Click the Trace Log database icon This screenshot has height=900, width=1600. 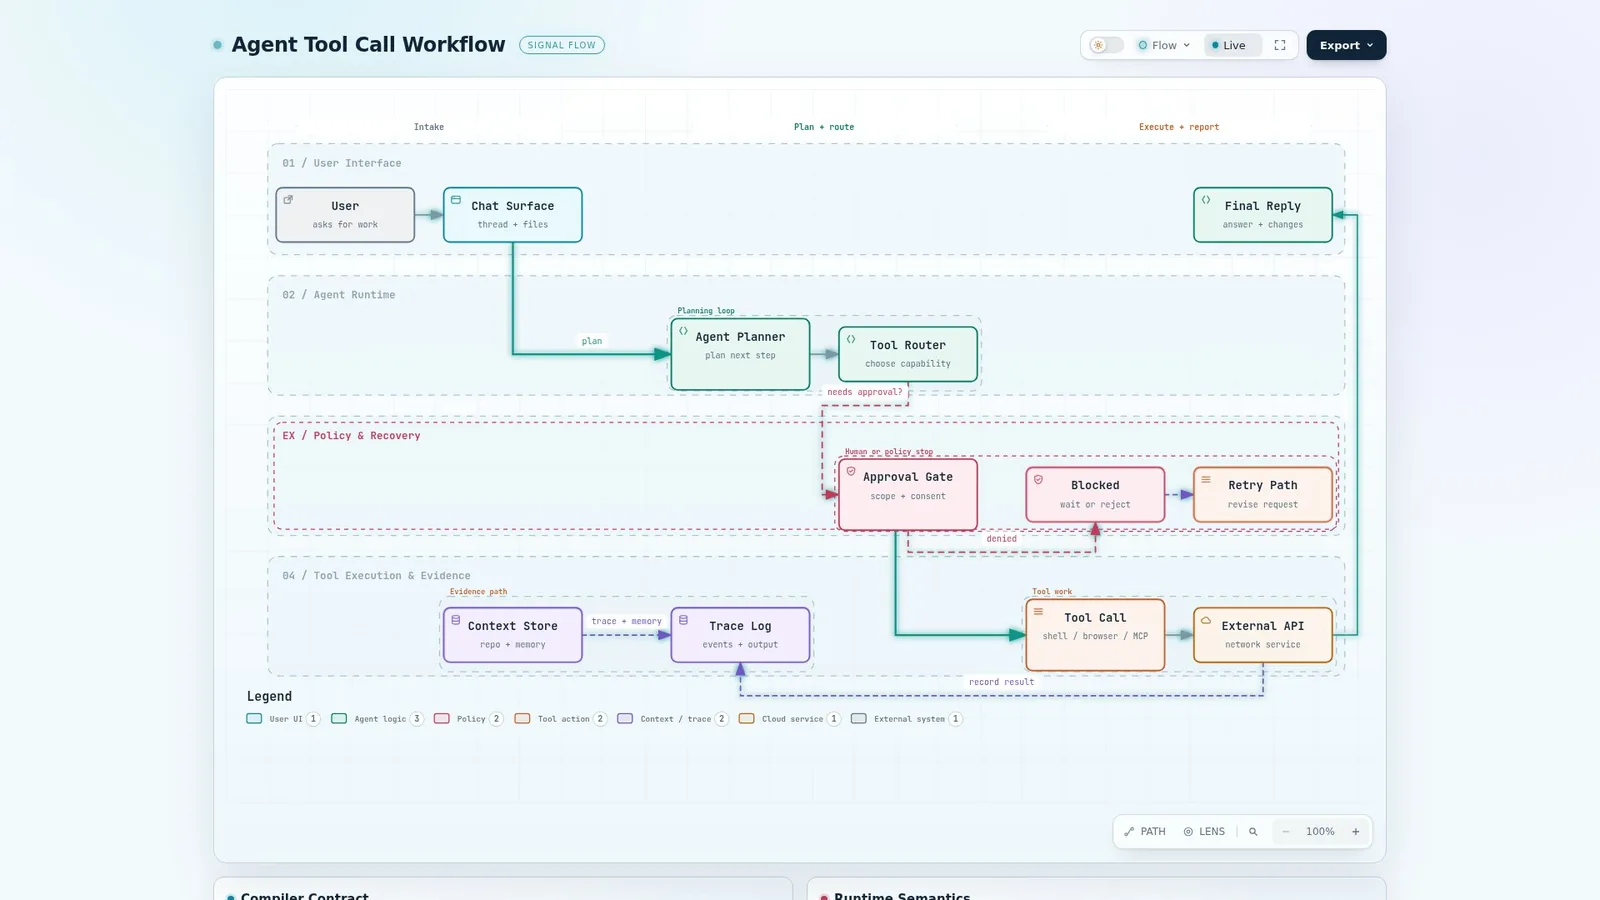coord(684,620)
